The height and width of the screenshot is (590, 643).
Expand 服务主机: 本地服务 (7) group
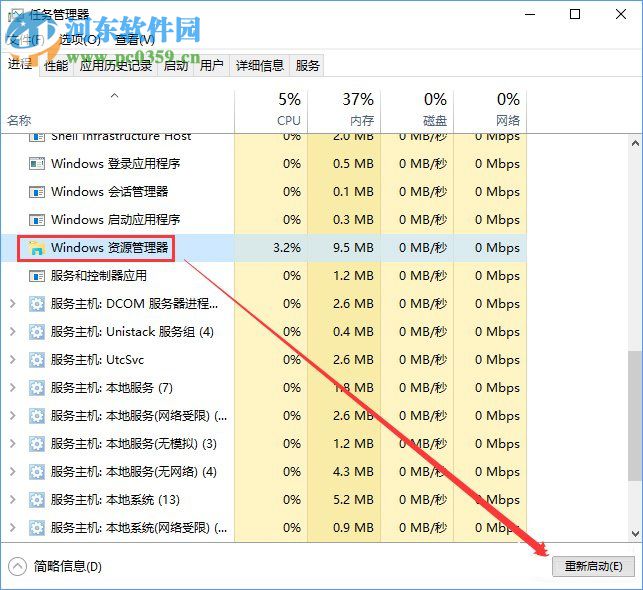(13, 388)
